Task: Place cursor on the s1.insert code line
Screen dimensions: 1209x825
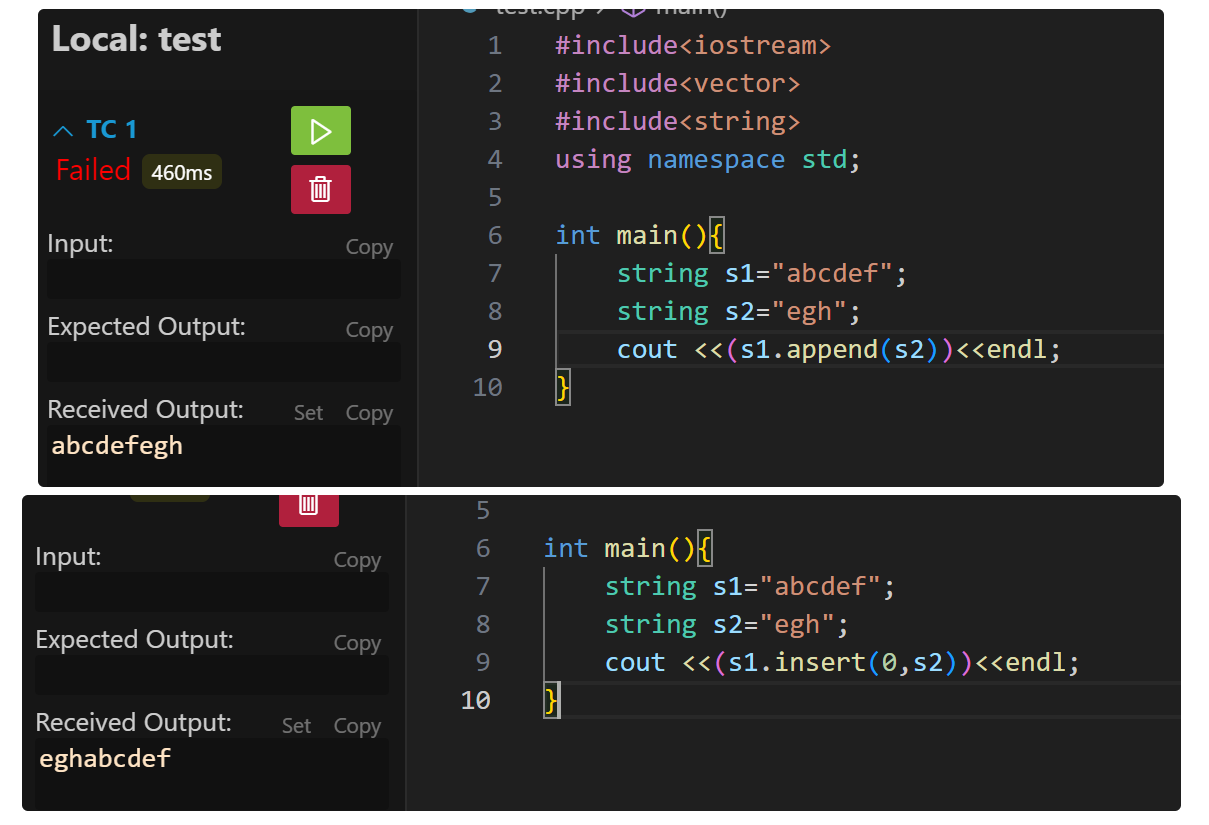Action: coord(842,663)
